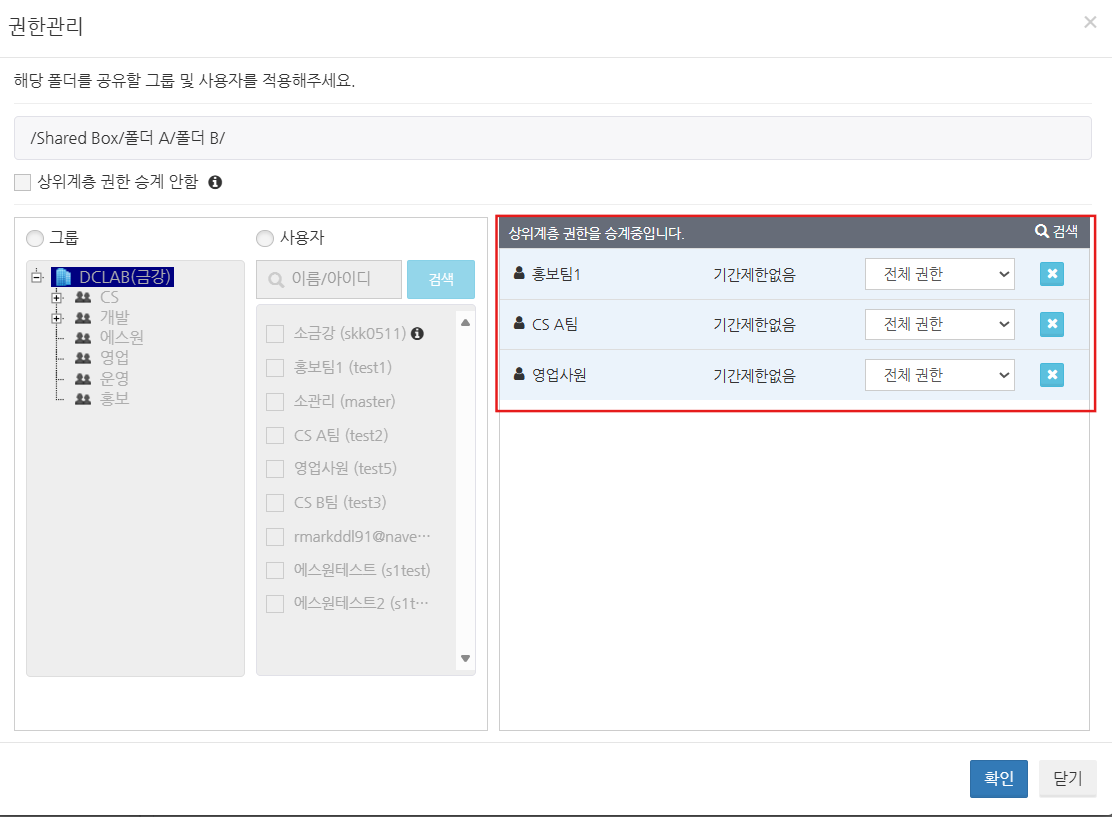This screenshot has width=1112, height=817.
Task: Delete 영업사원 permission using X icon
Action: coord(1051,375)
